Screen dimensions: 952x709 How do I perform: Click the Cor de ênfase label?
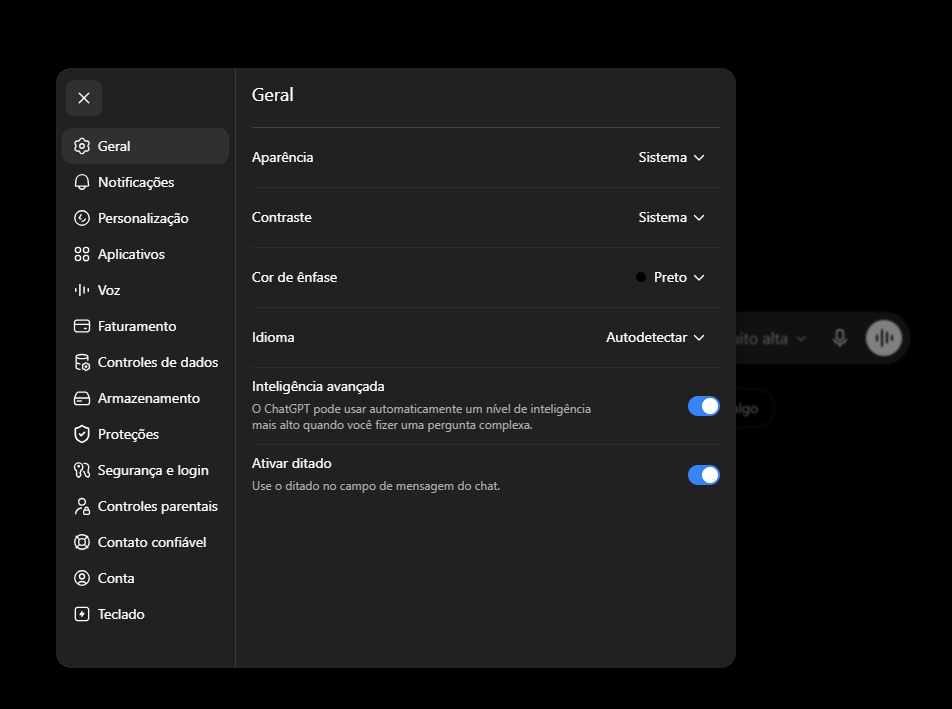(x=294, y=277)
